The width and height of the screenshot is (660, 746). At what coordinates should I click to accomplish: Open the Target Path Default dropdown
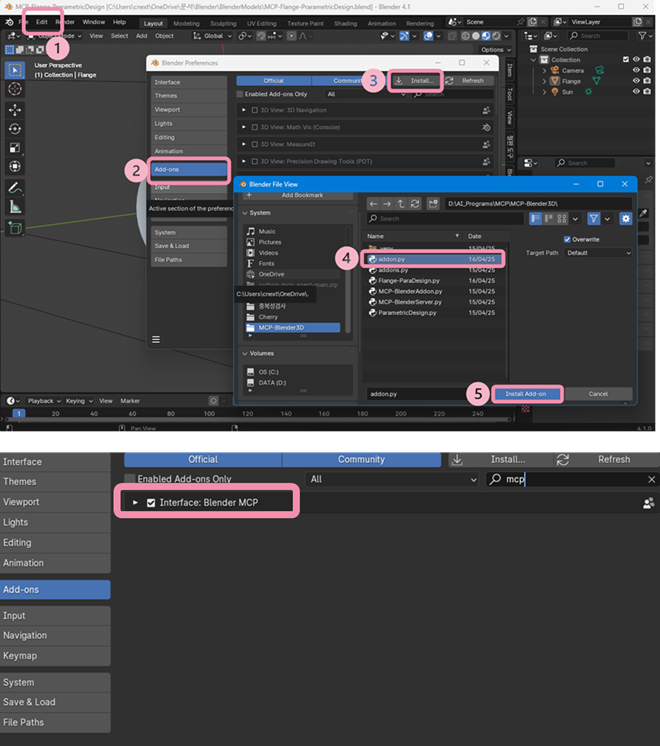pos(597,253)
